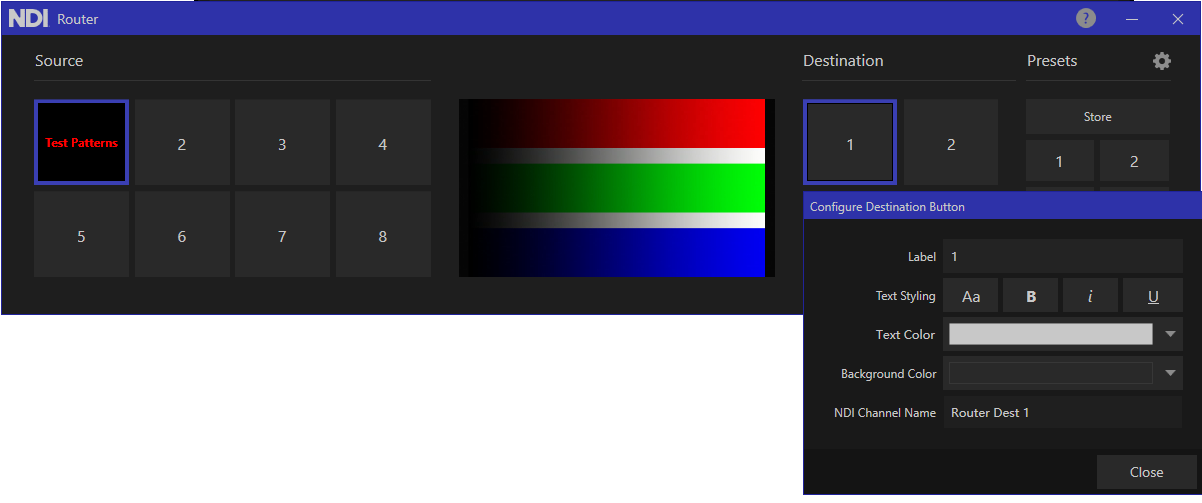Click the NDI Channel Name field
1202x503 pixels.
[1062, 412]
